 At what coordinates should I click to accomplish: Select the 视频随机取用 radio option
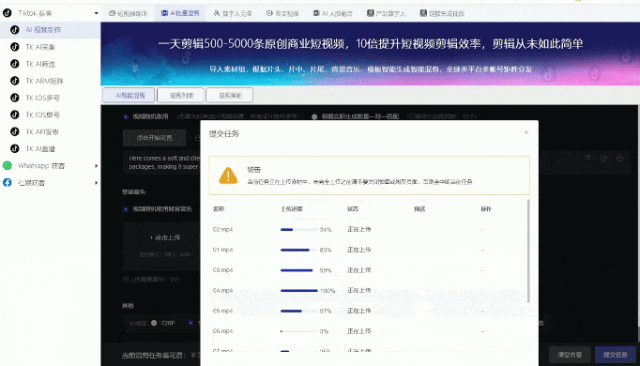click(x=125, y=117)
